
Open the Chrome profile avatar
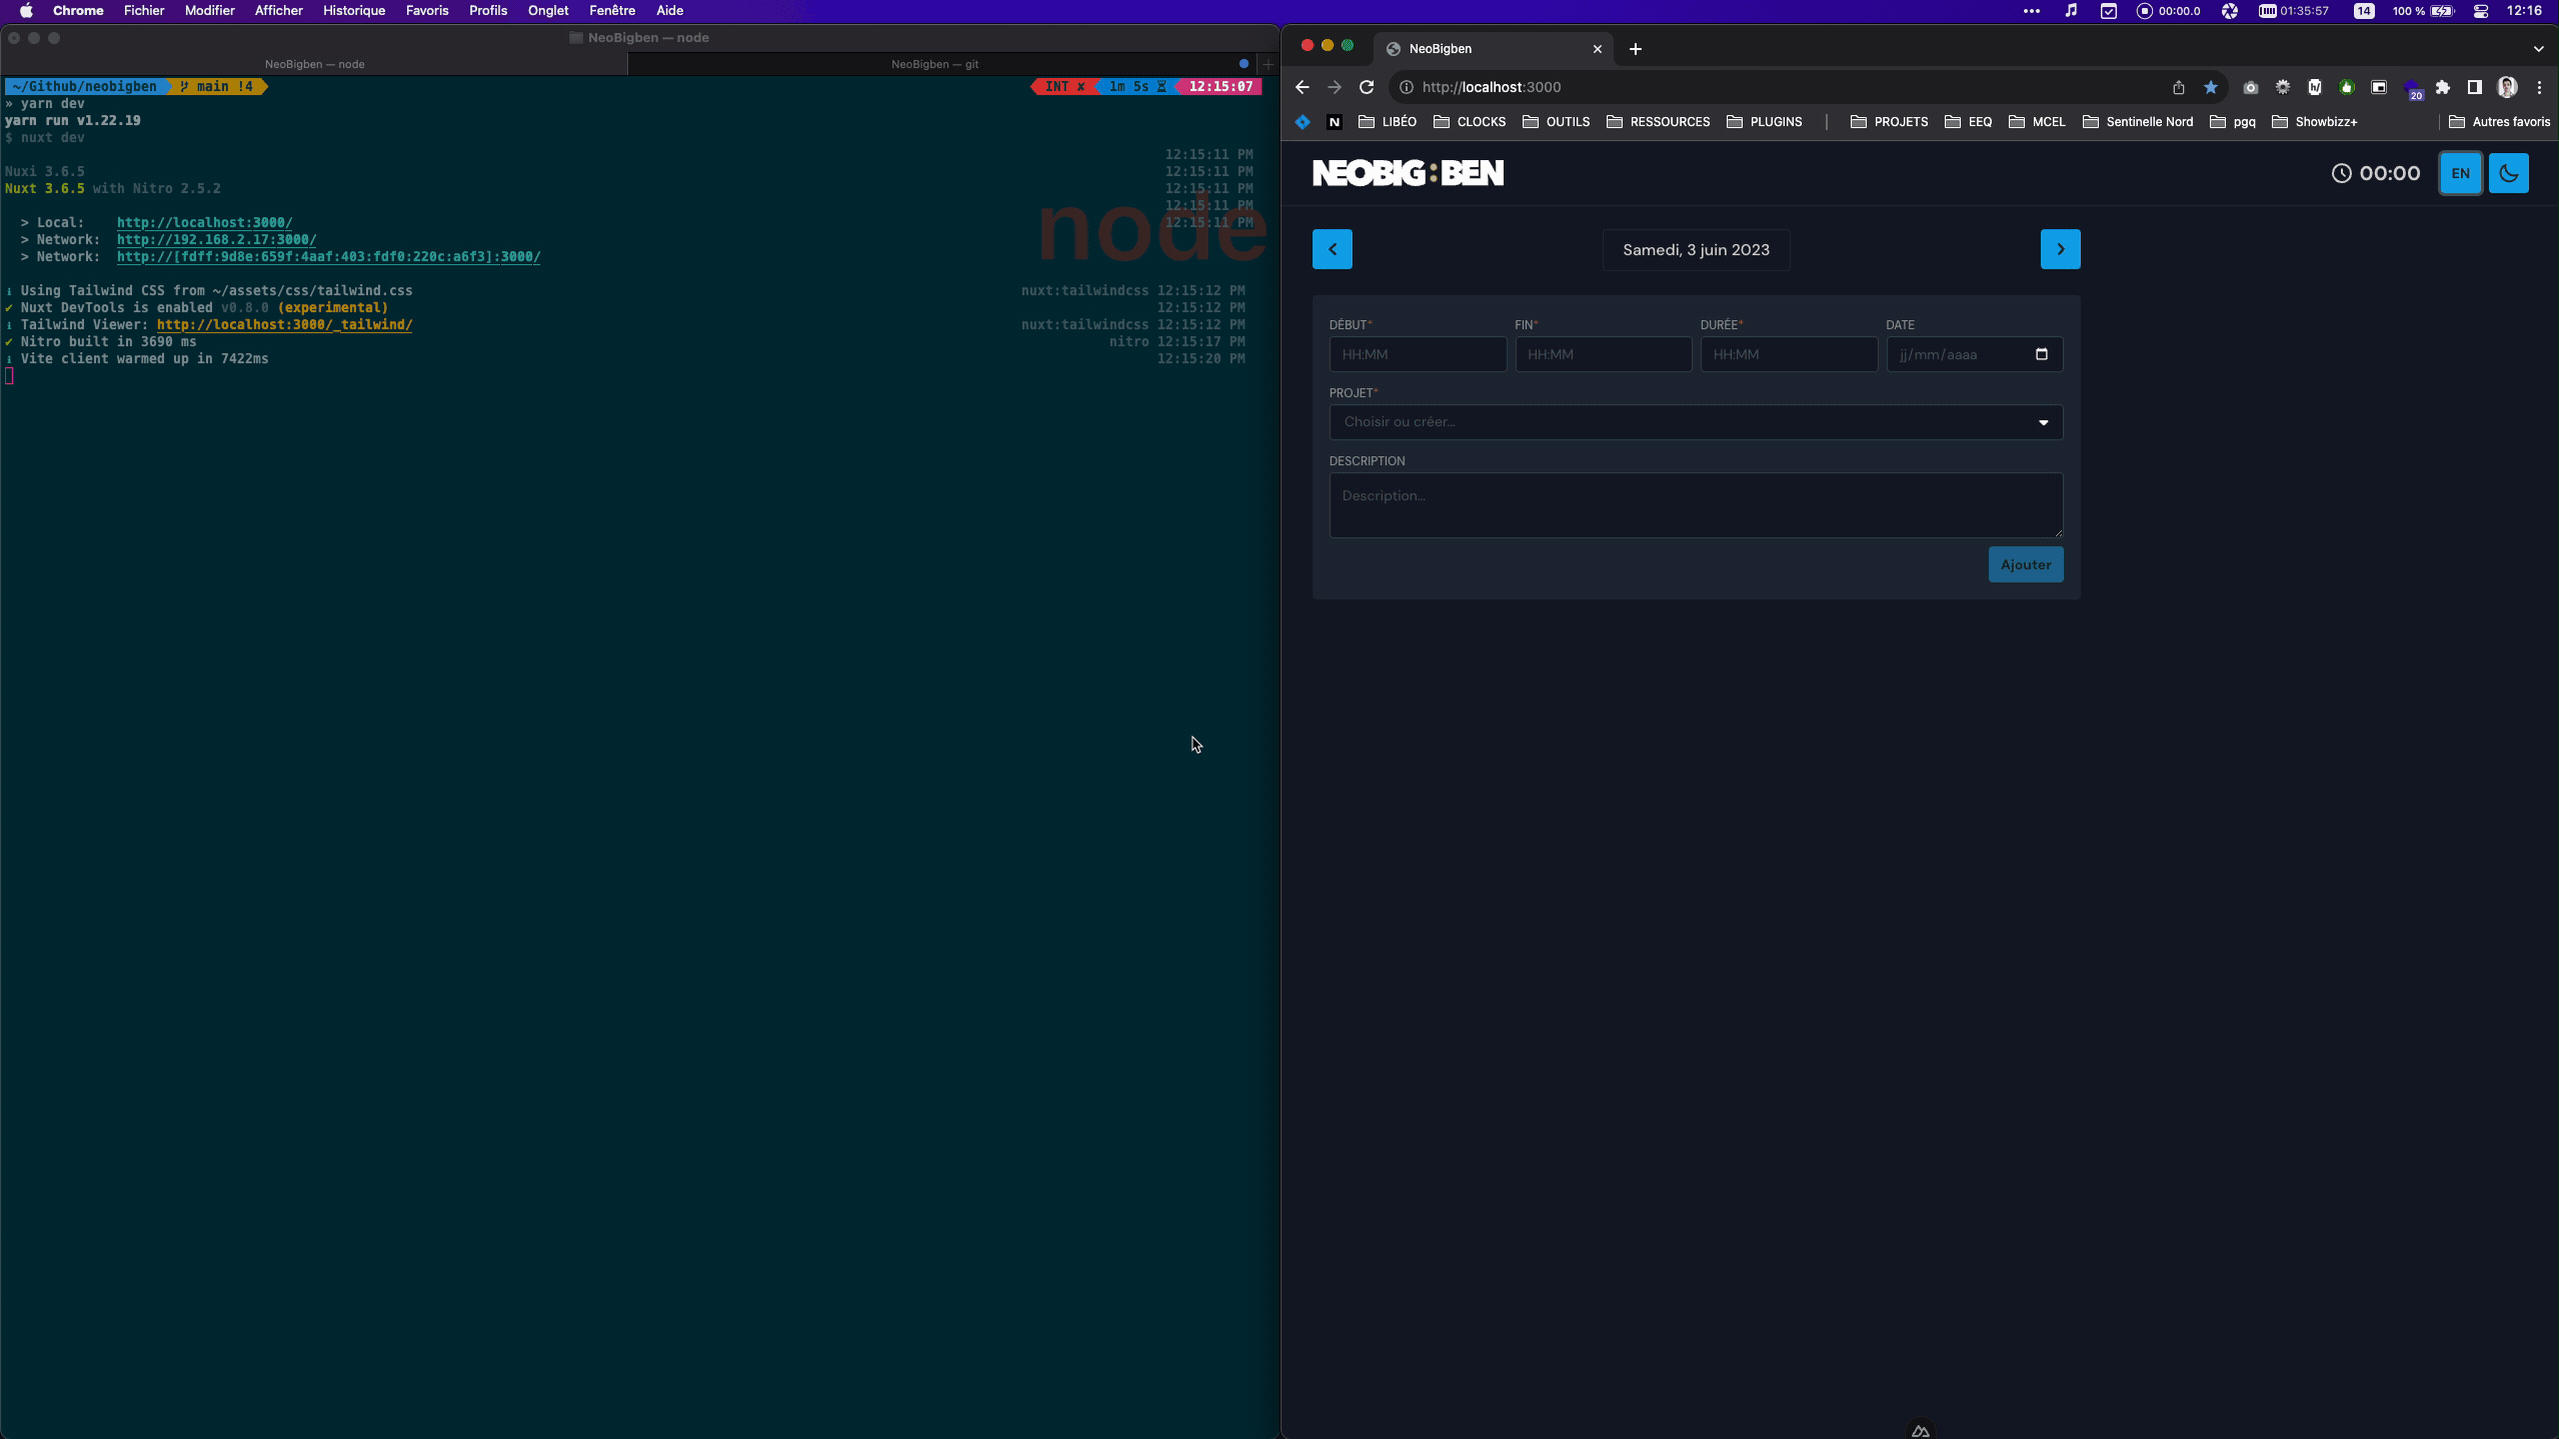pyautogui.click(x=2507, y=88)
